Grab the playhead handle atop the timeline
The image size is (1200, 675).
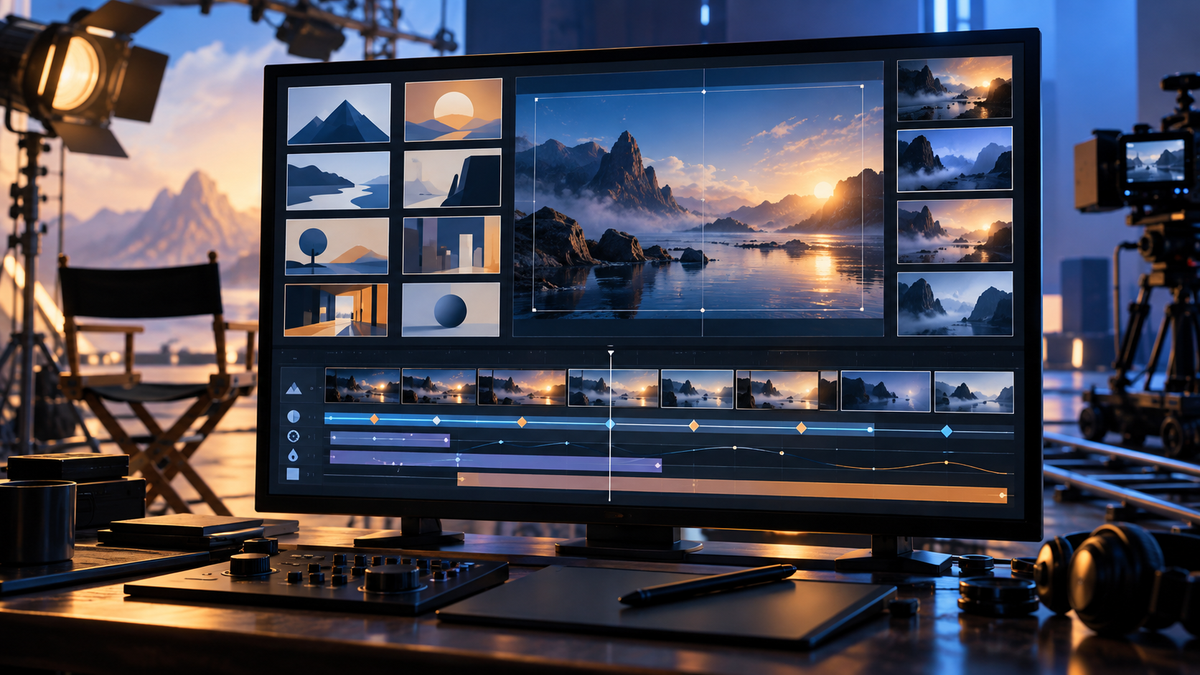[610, 351]
